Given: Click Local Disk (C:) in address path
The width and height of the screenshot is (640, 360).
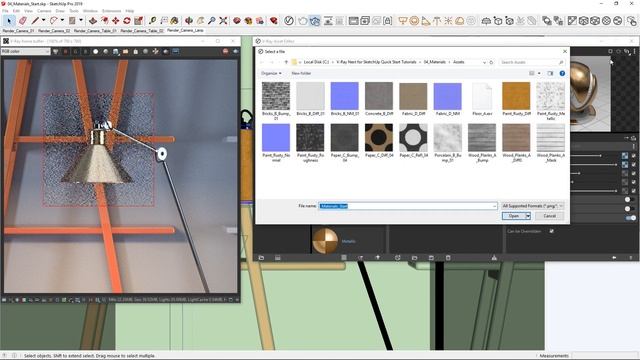Looking at the screenshot, I should pos(316,62).
